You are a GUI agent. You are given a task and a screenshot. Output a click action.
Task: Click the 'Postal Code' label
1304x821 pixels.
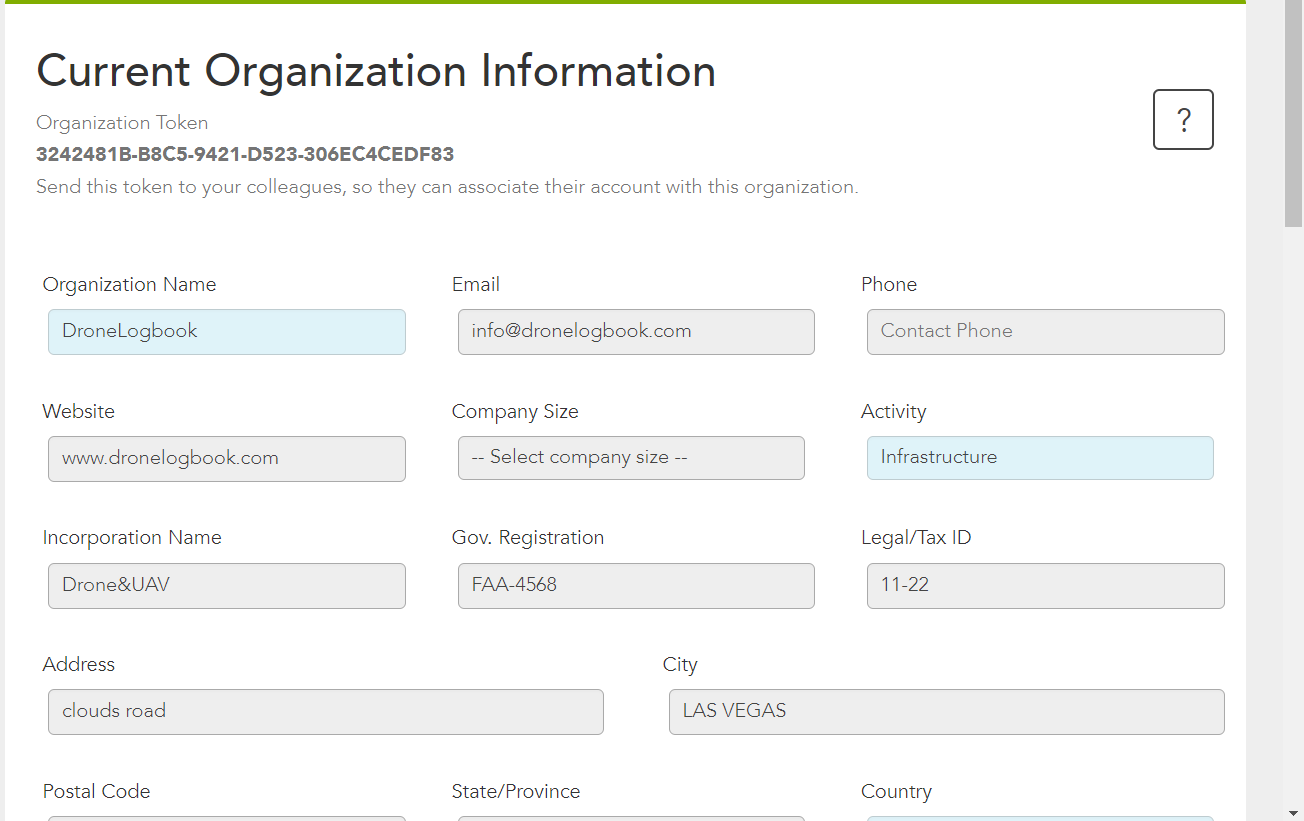pyautogui.click(x=96, y=792)
